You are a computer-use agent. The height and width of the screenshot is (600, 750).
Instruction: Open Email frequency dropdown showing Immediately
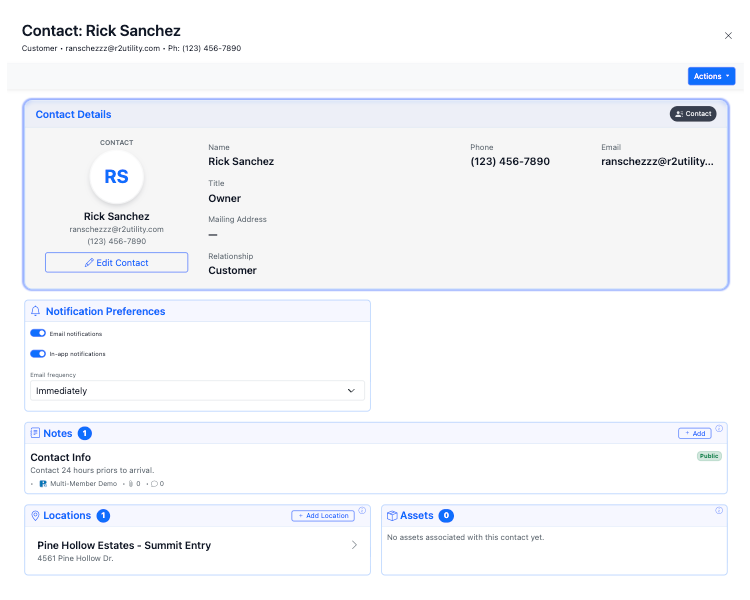(x=197, y=391)
